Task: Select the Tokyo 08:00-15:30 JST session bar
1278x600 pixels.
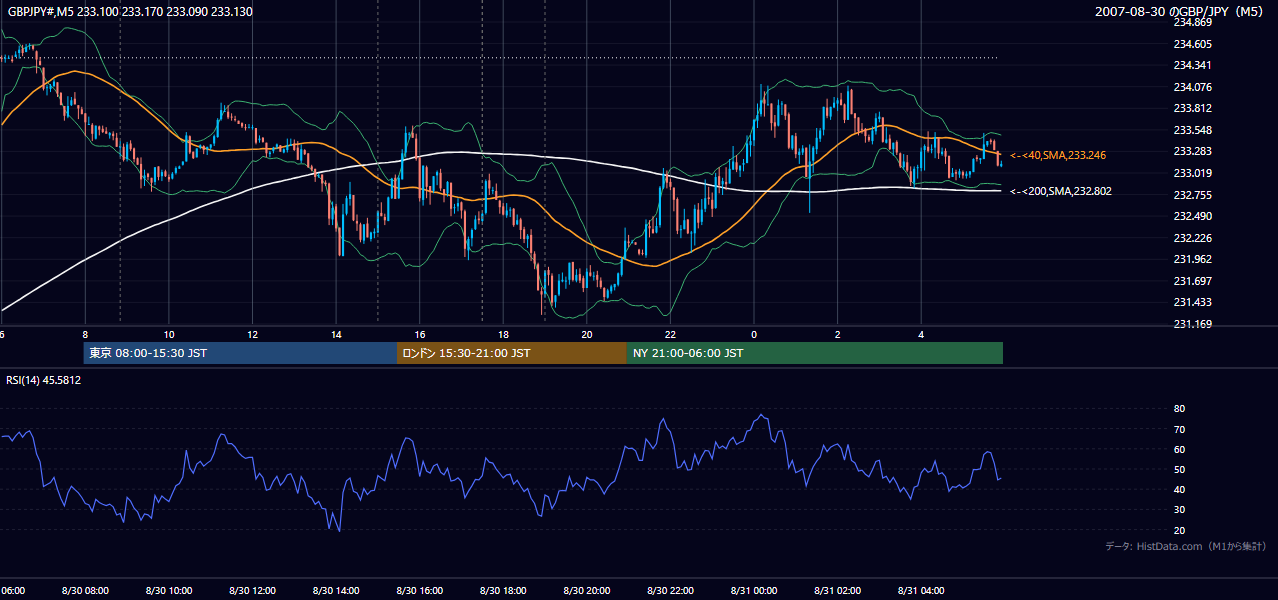Action: click(x=241, y=353)
